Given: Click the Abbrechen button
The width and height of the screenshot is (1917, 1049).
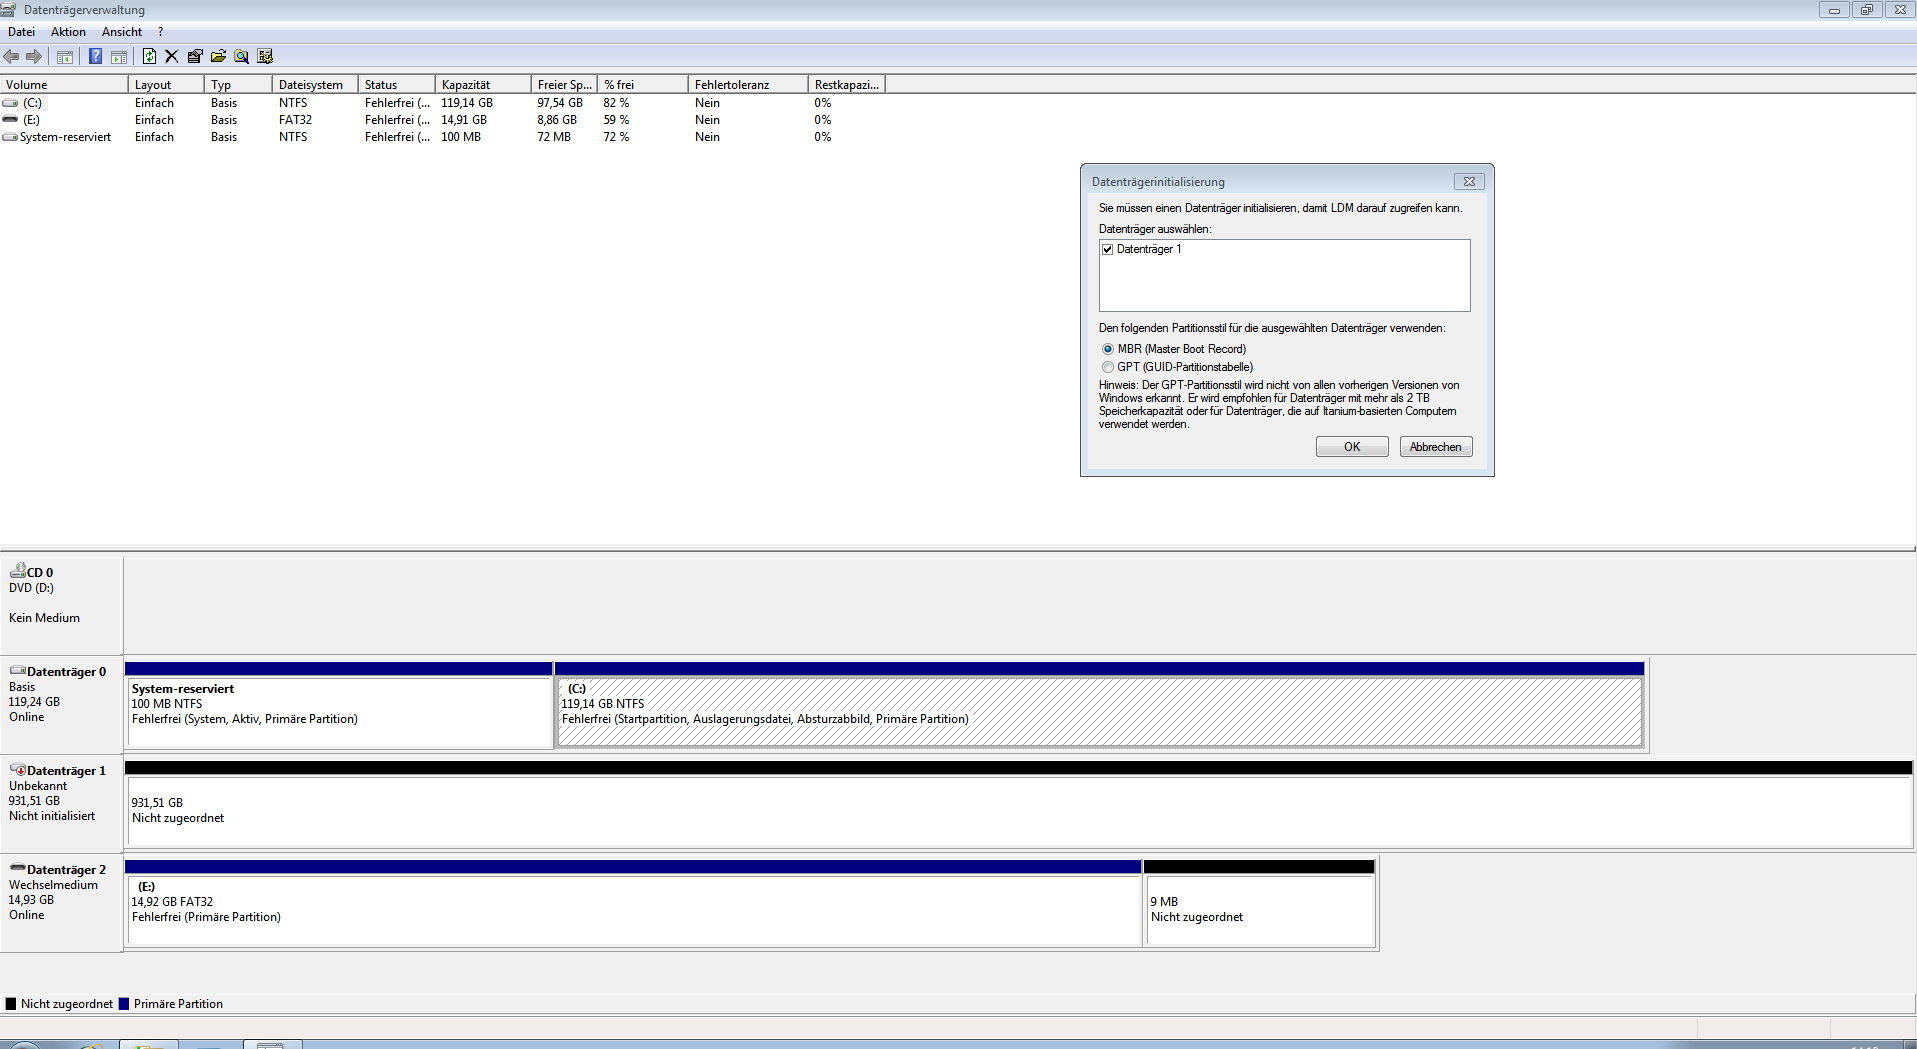Looking at the screenshot, I should point(1436,447).
